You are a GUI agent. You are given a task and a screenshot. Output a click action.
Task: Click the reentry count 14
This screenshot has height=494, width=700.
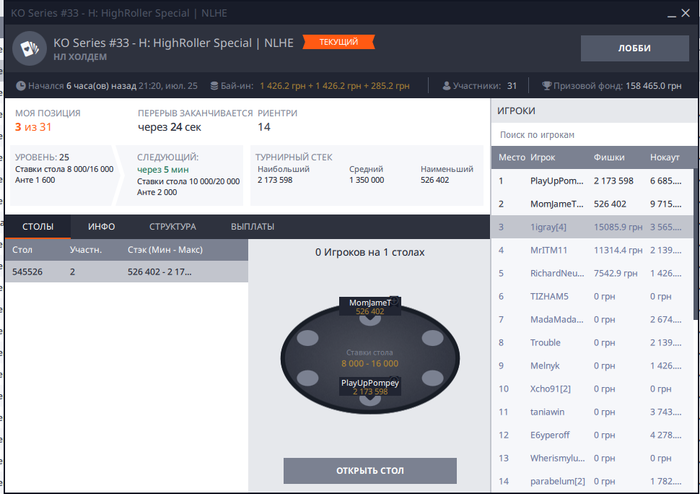click(264, 127)
